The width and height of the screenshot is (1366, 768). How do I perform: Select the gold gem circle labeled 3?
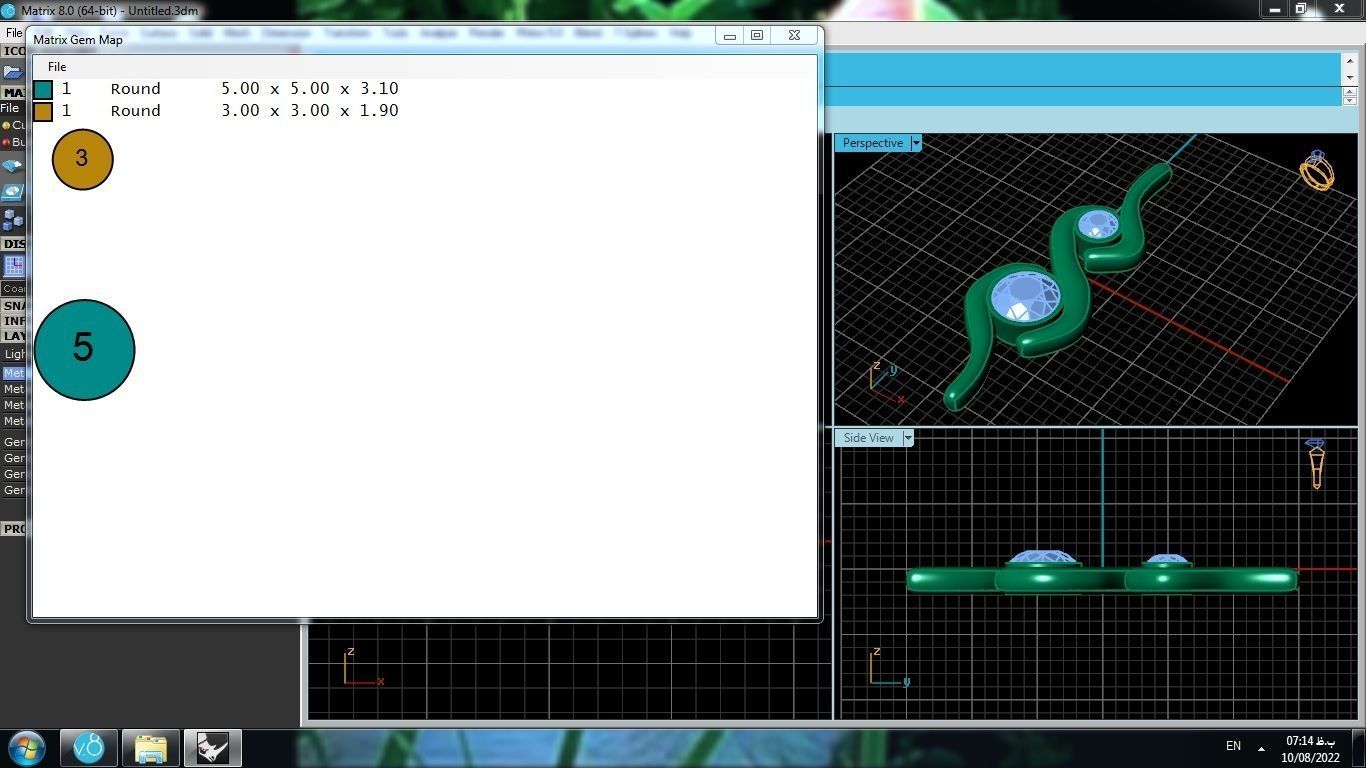pyautogui.click(x=82, y=159)
